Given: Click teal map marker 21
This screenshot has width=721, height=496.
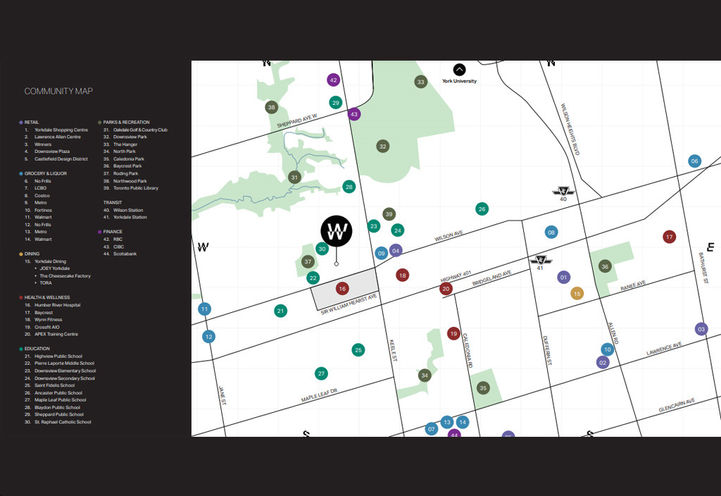Looking at the screenshot, I should [x=280, y=311].
